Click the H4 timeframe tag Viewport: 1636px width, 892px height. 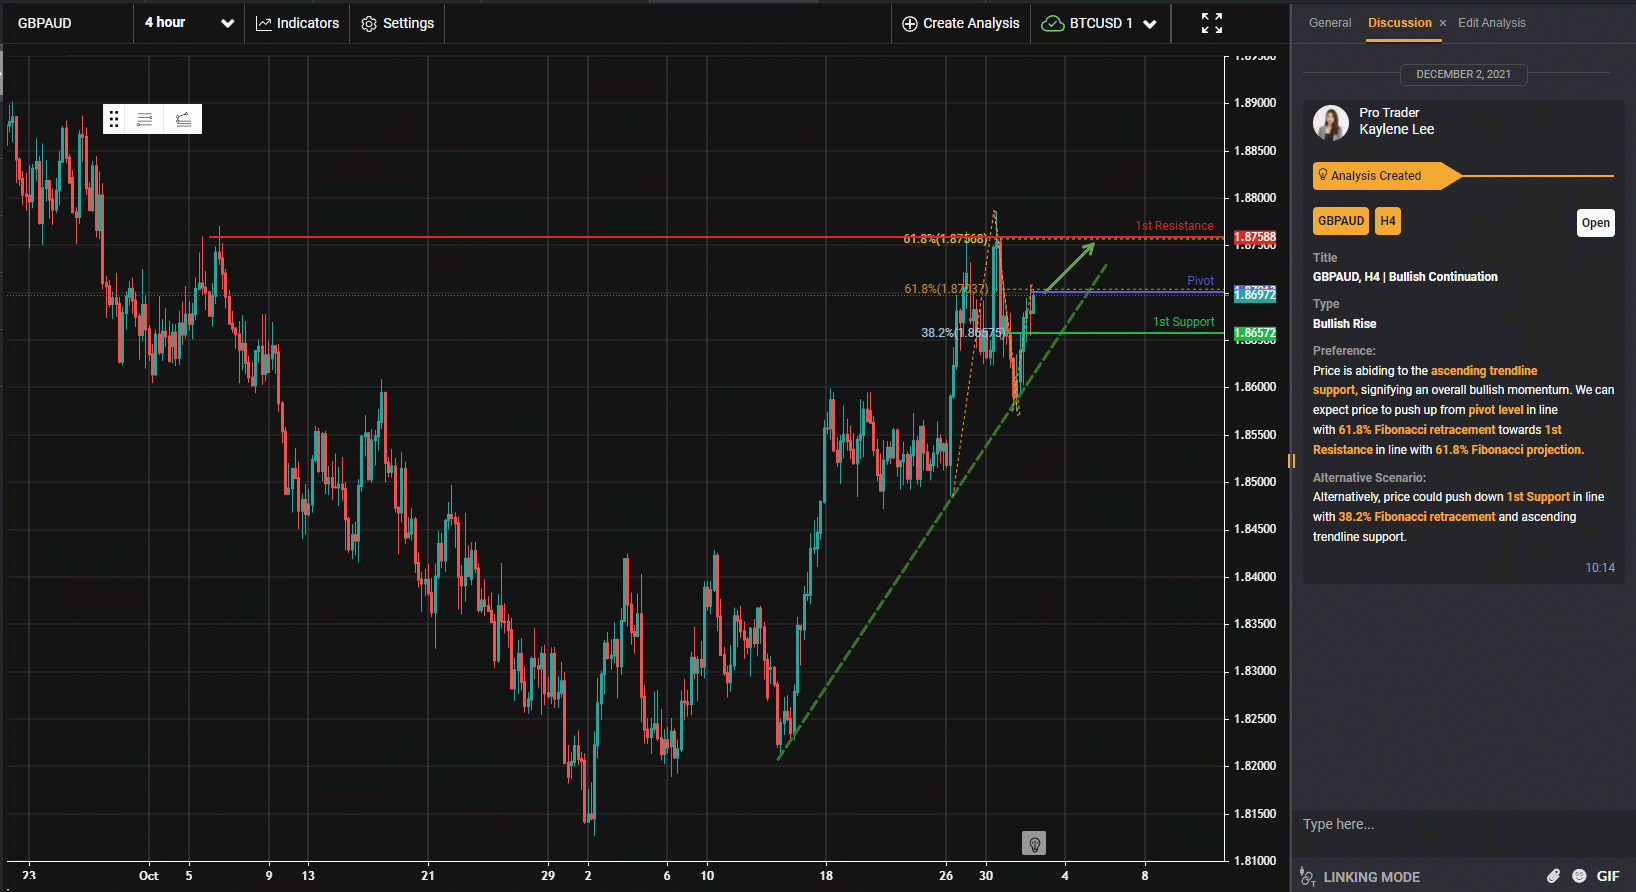(x=1388, y=221)
